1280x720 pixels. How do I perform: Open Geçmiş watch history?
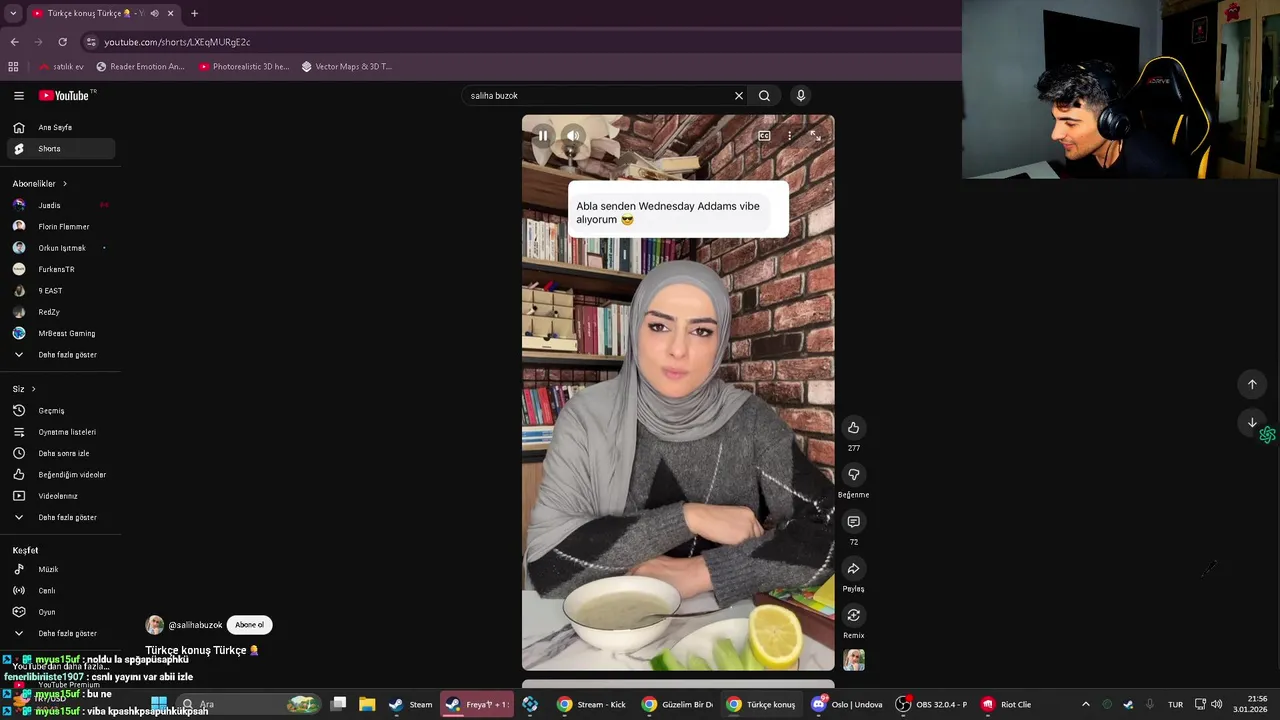coord(61,411)
